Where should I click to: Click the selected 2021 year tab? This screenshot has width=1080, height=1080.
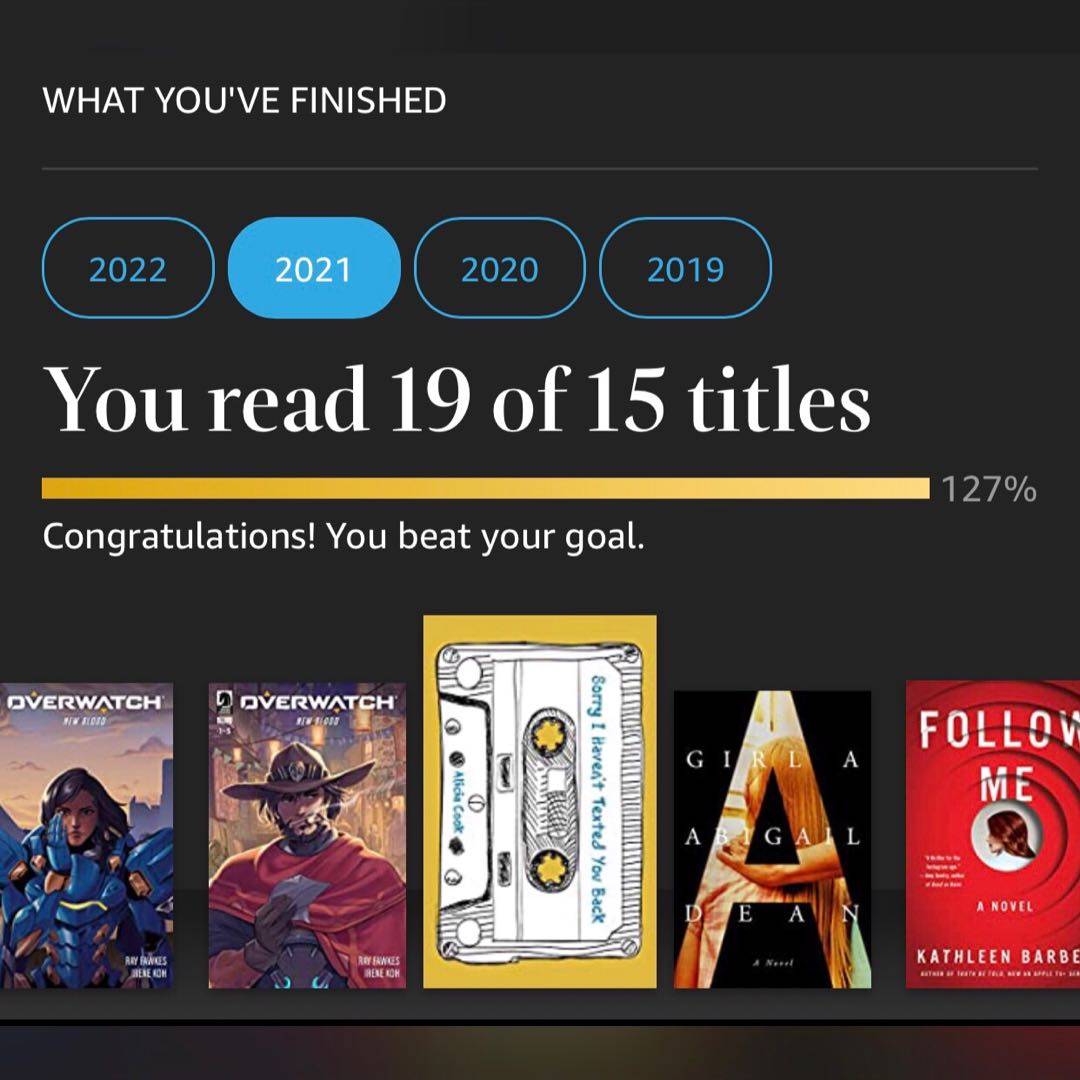tap(314, 268)
